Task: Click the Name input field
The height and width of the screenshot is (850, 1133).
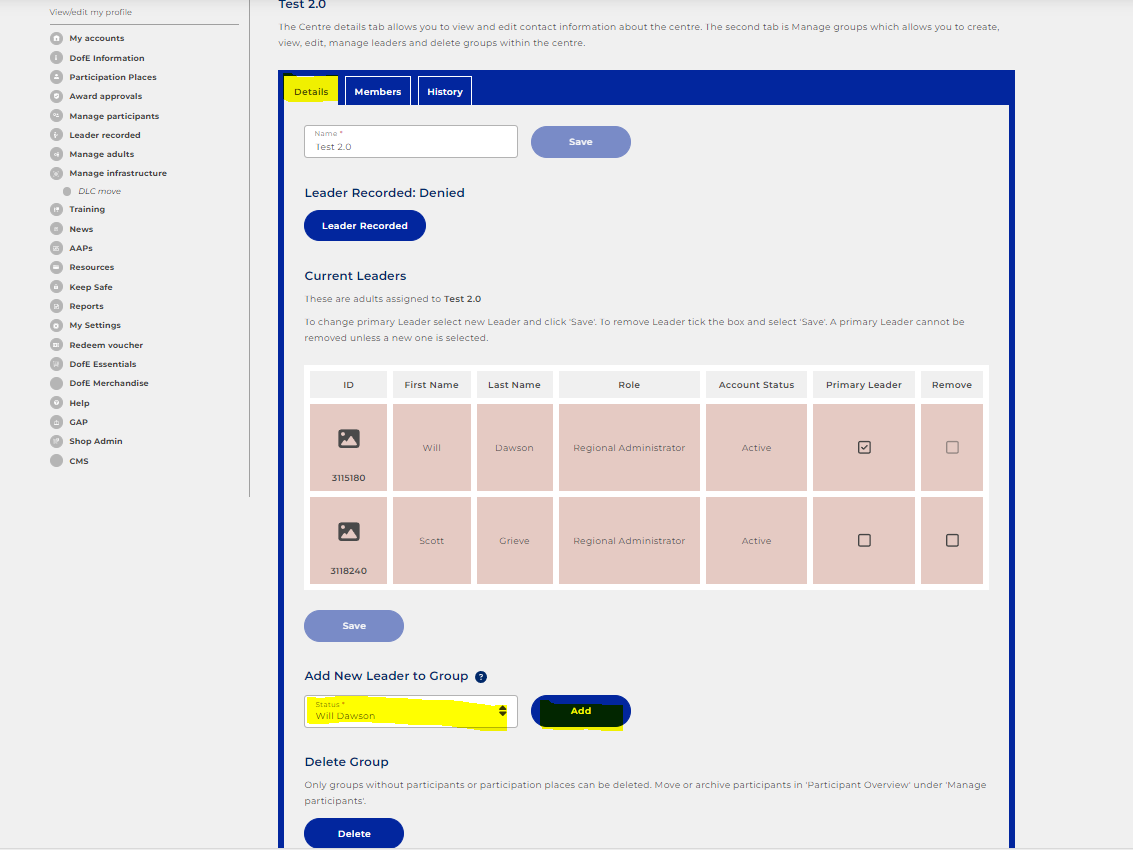Action: click(410, 142)
